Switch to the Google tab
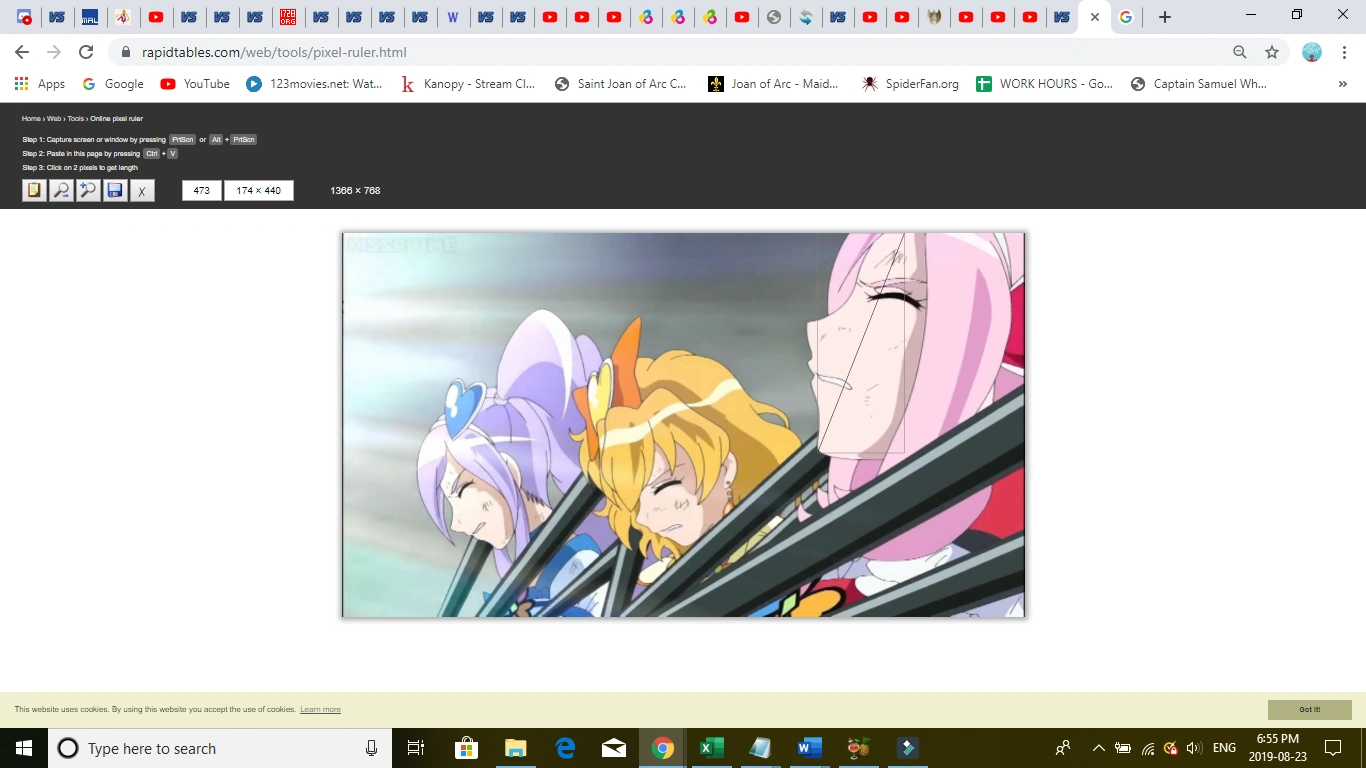 (x=1126, y=17)
